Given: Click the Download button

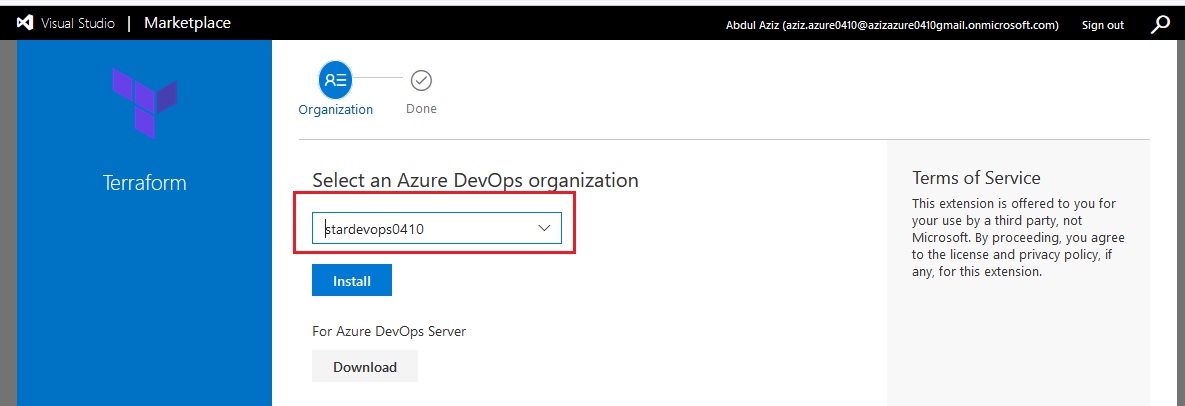Looking at the screenshot, I should 365,367.
